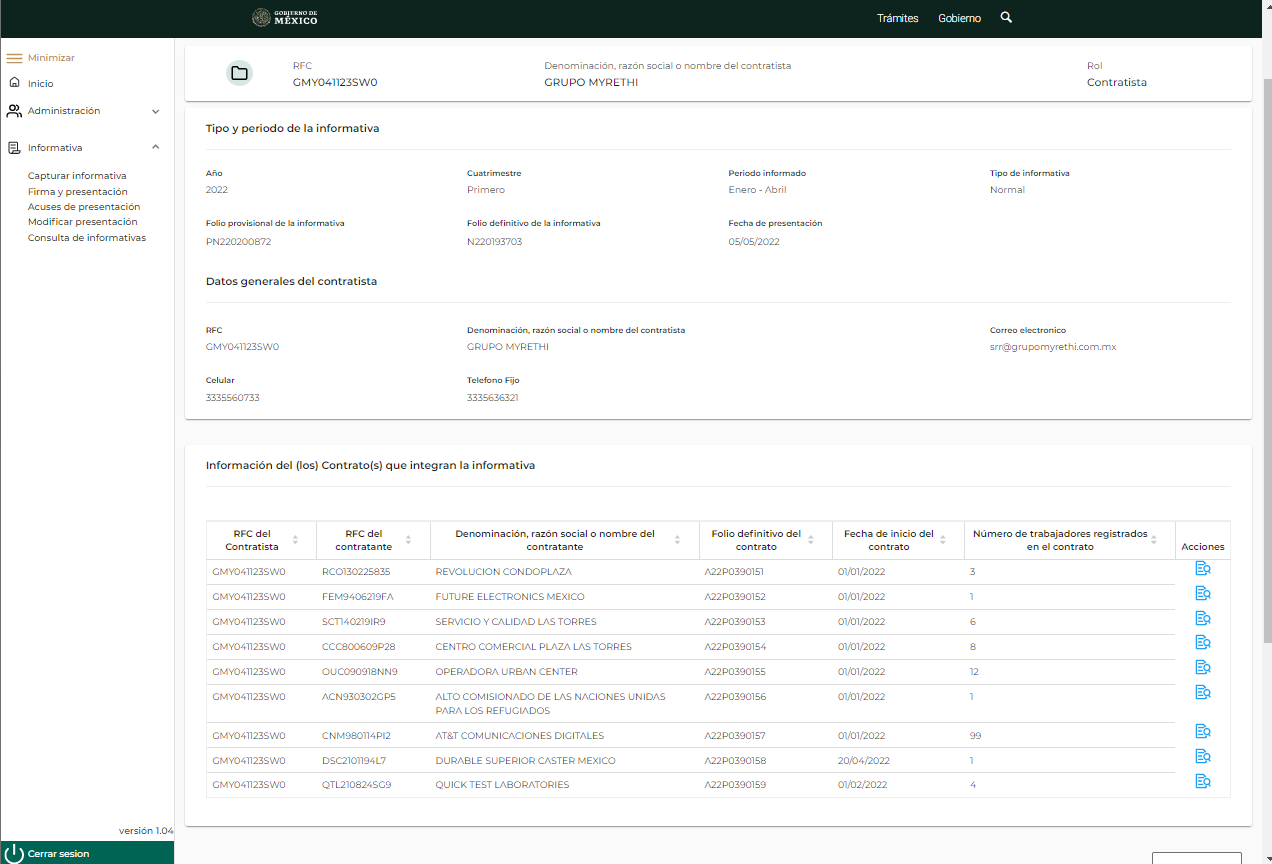The height and width of the screenshot is (864, 1272).
Task: Navigate to Inicio in sidebar
Action: (x=40, y=84)
